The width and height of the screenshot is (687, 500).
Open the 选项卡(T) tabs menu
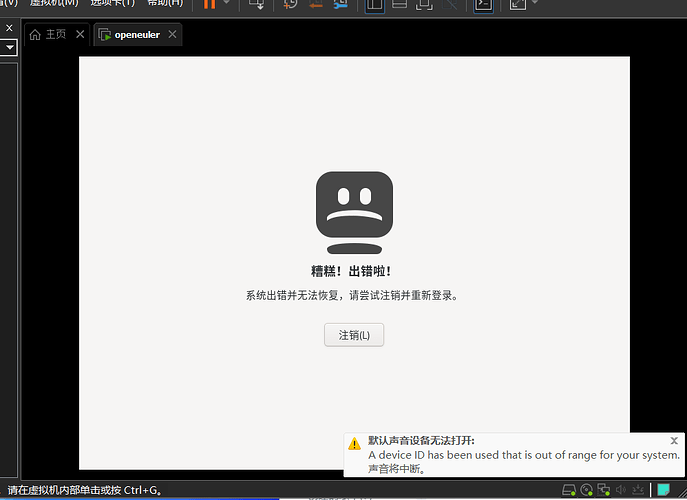click(112, 3)
